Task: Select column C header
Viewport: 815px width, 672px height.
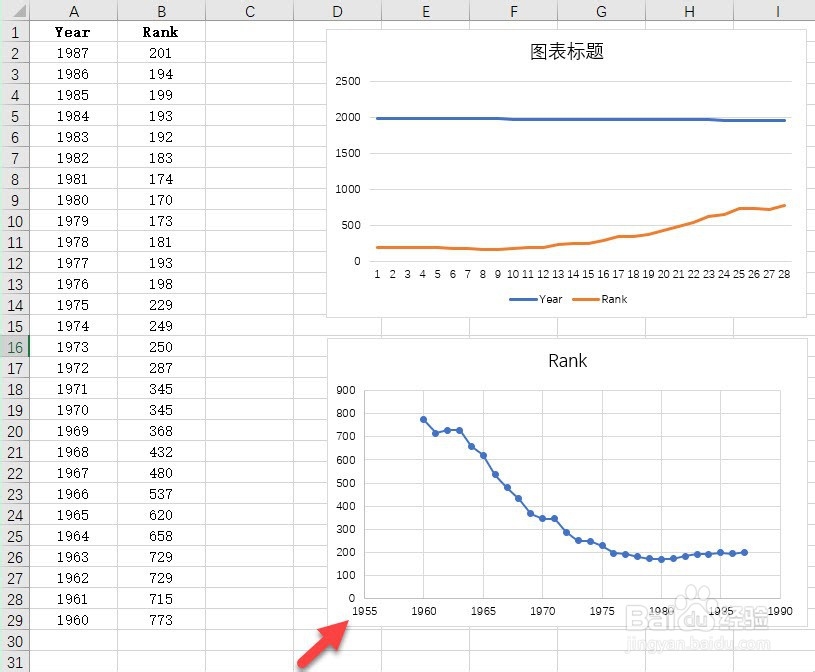Action: (x=249, y=10)
